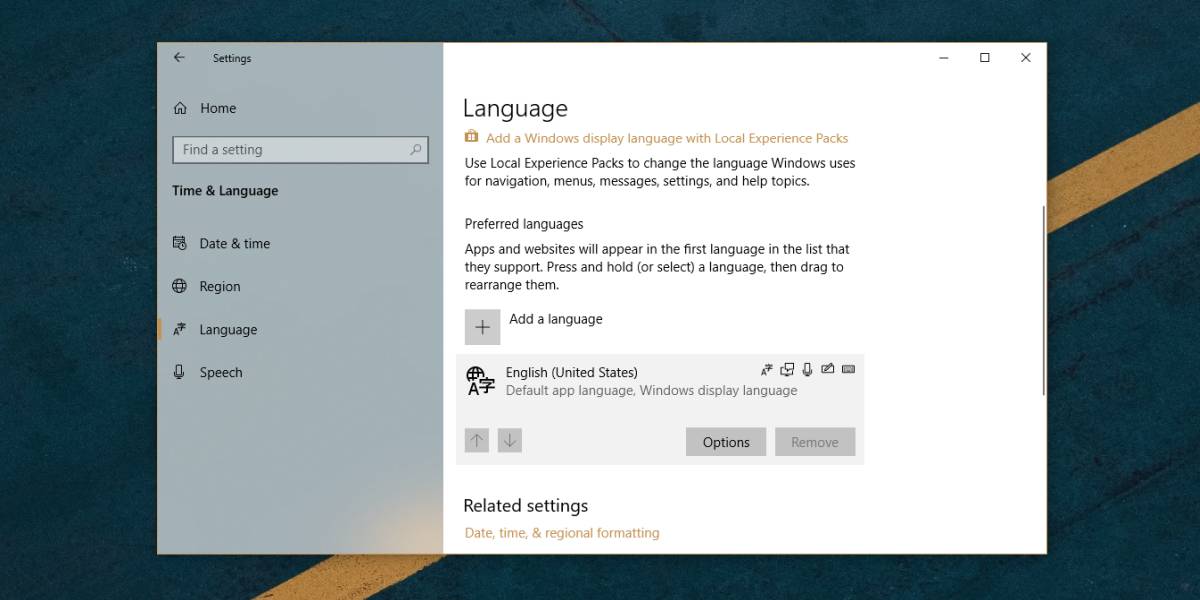The image size is (1200, 600).
Task: Maximize the Settings window
Action: (x=985, y=58)
